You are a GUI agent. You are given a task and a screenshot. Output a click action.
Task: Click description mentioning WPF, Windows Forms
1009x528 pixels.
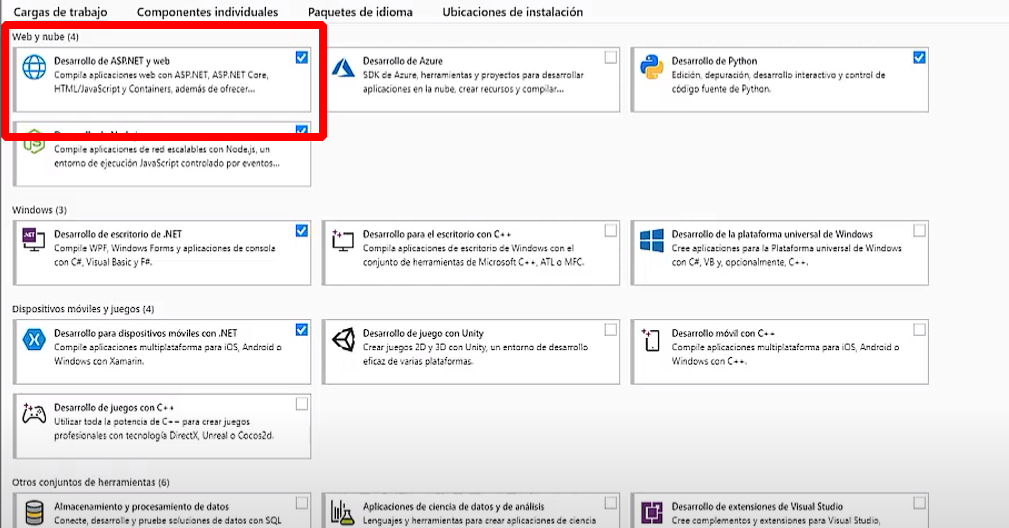tap(165, 255)
